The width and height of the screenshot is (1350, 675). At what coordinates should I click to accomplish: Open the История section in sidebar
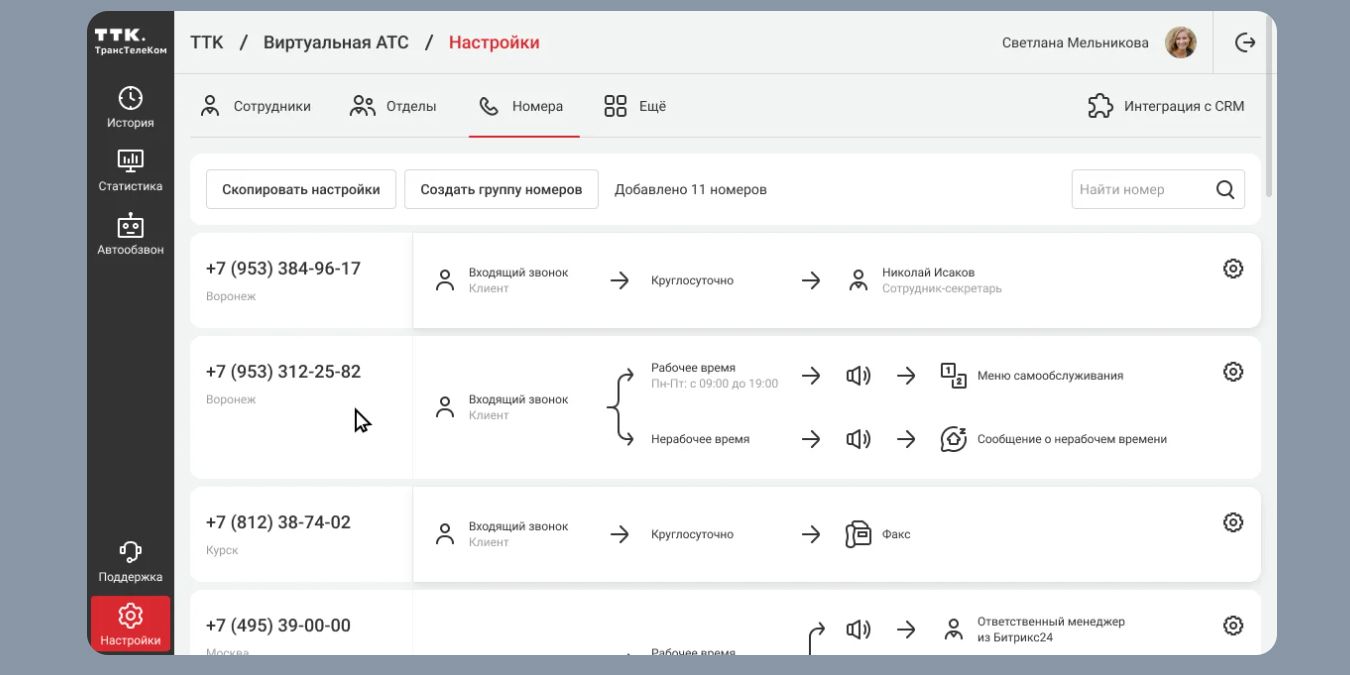130,108
